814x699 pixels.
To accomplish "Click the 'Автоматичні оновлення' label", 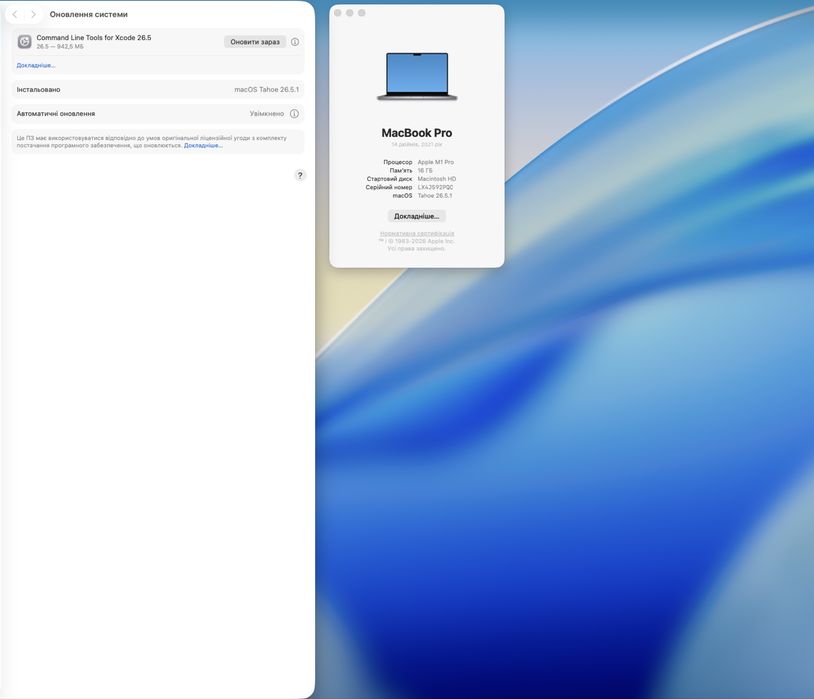I will [x=56, y=113].
